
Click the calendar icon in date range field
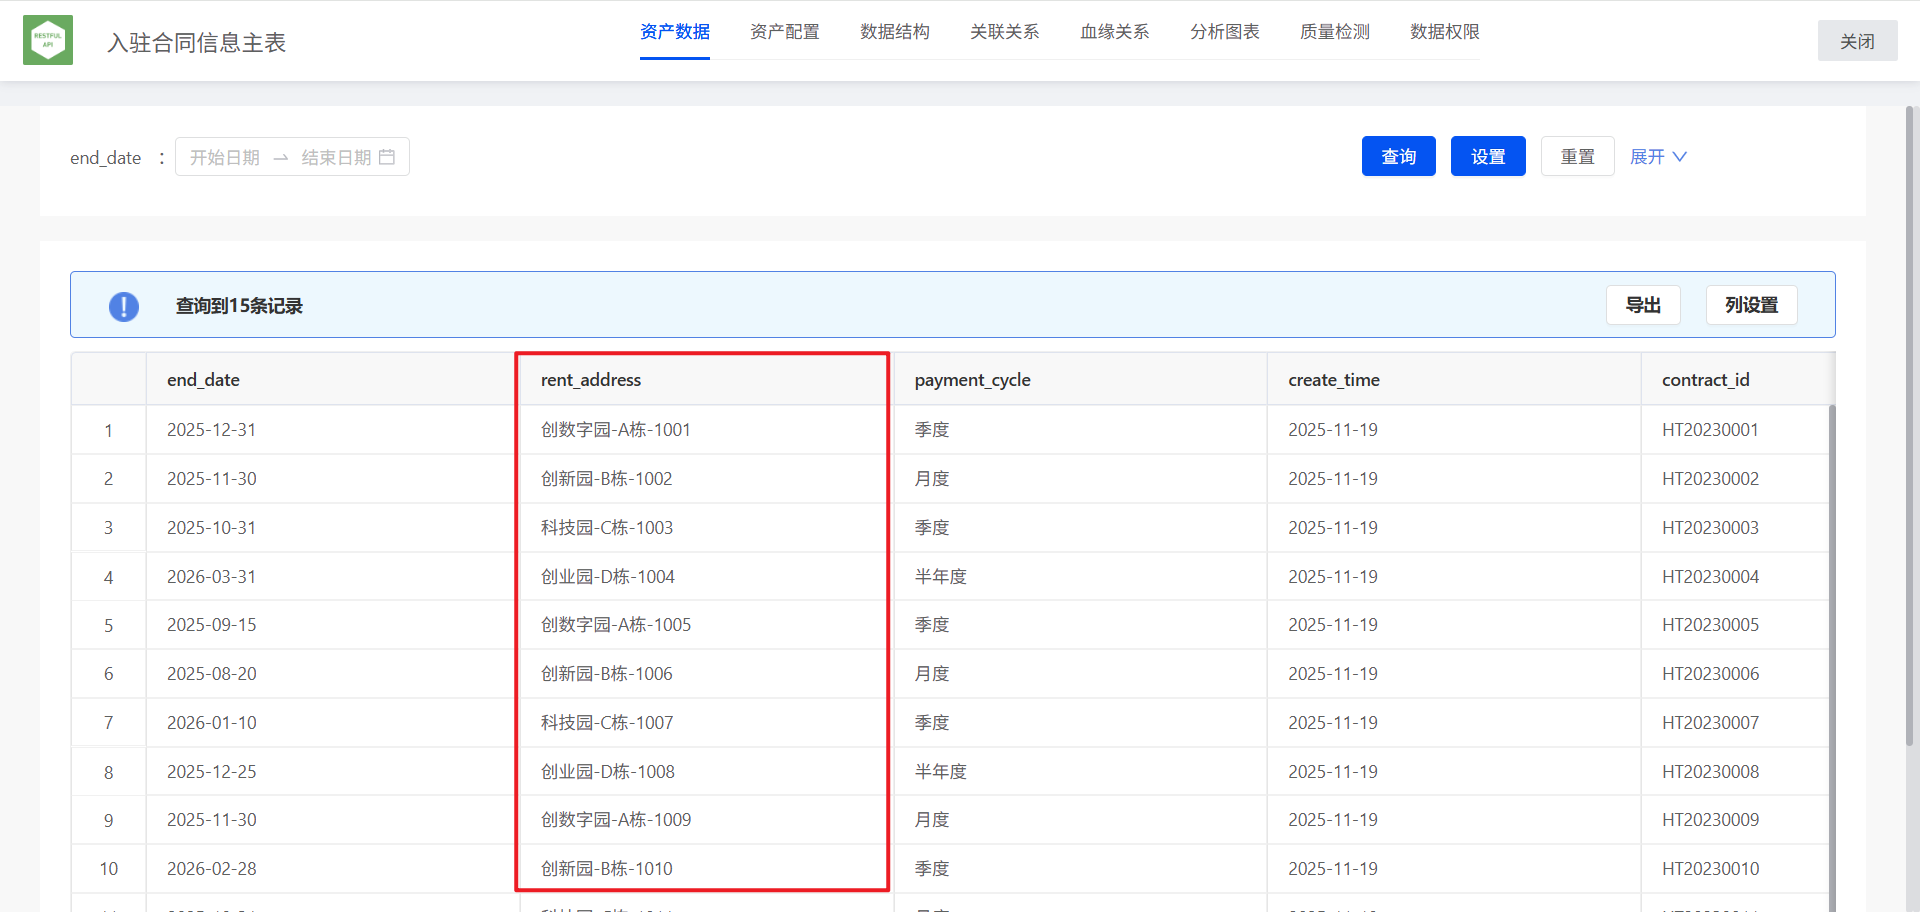point(387,157)
